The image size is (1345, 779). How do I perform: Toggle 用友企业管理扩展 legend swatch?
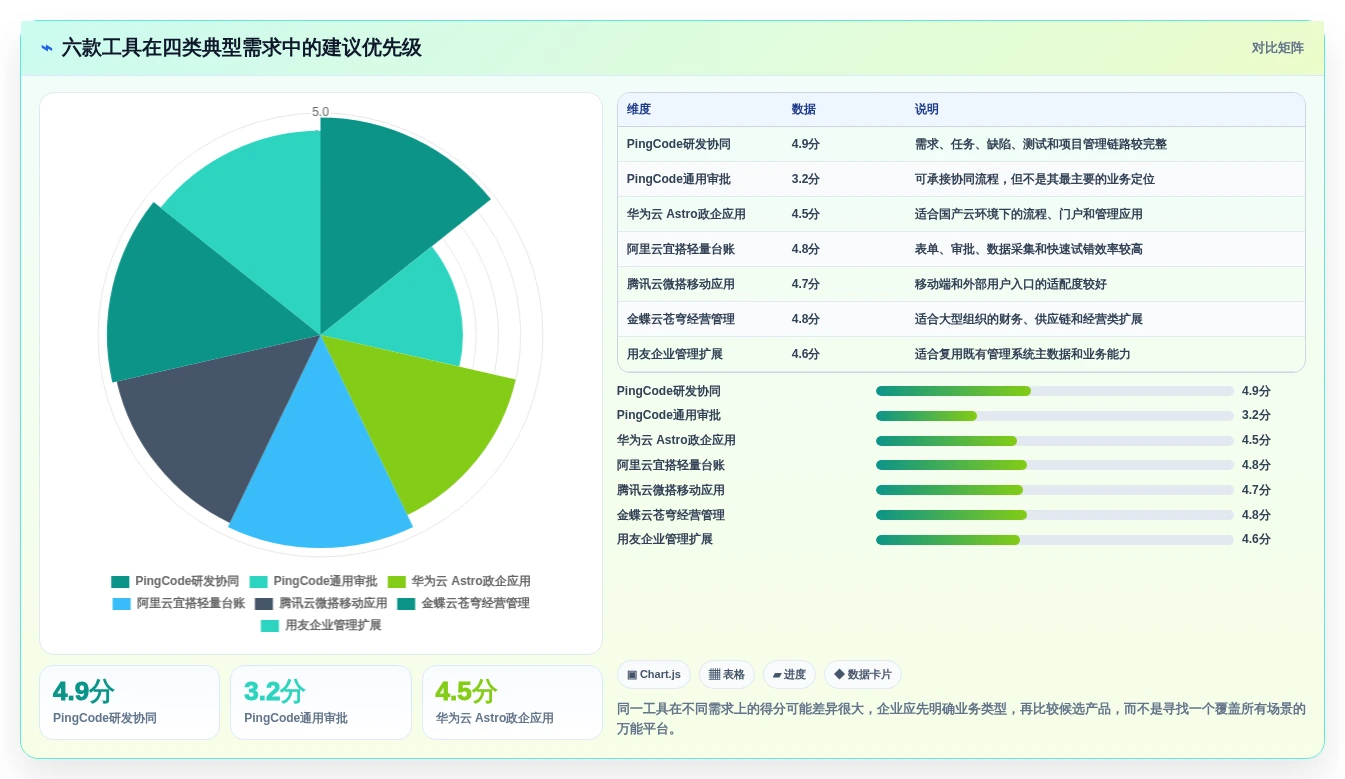tap(270, 625)
